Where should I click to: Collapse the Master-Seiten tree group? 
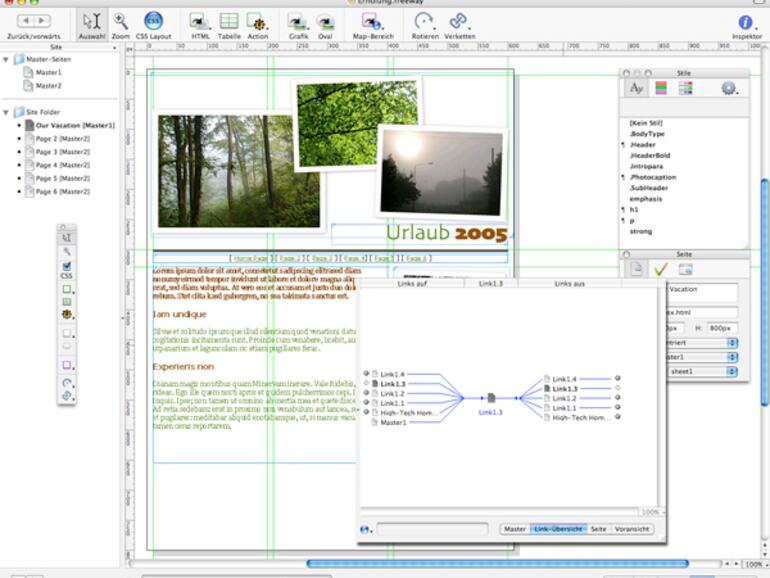click(6, 60)
